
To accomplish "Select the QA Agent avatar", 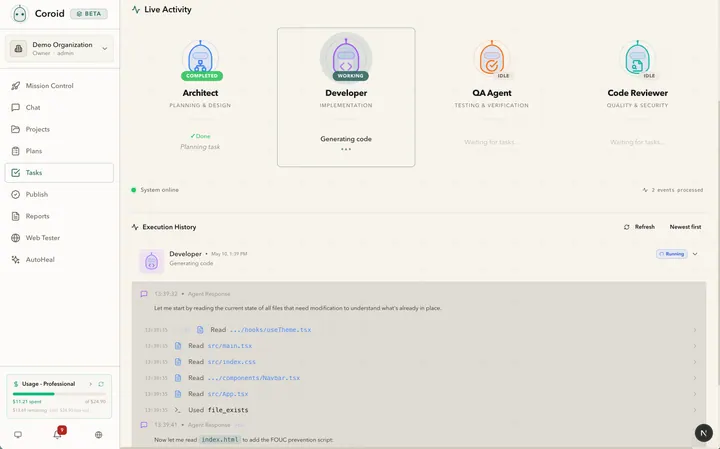I will pyautogui.click(x=492, y=58).
